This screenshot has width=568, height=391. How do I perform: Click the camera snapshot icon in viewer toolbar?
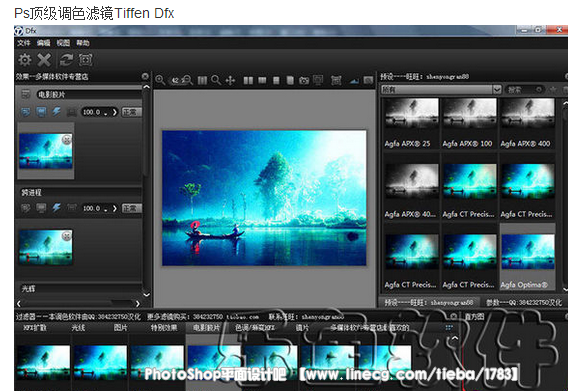pos(304,80)
